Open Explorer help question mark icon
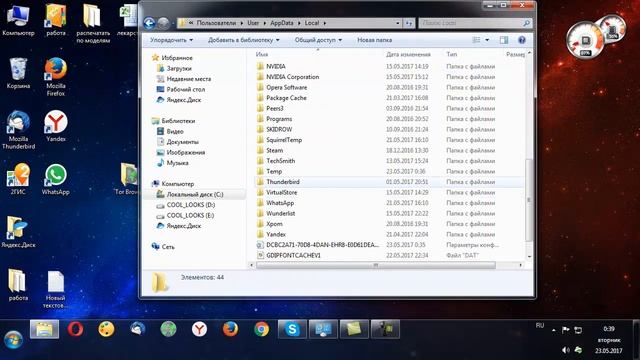640x360 pixels. [x=522, y=40]
